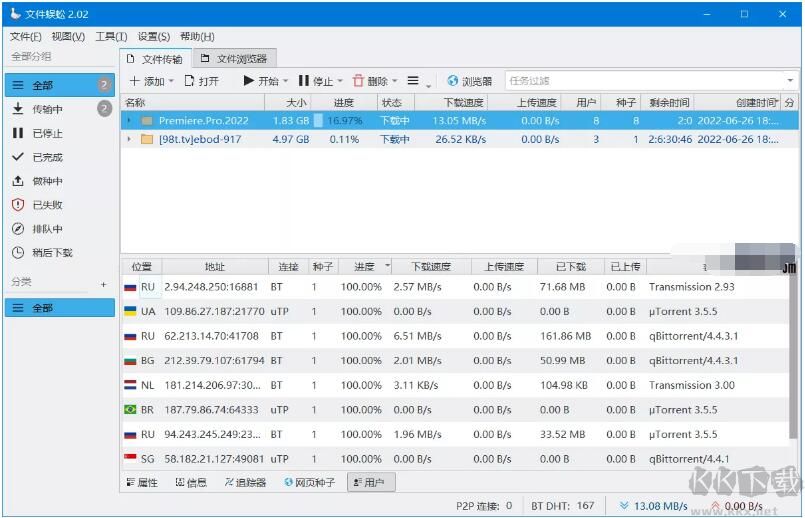Open the filter box dropdown arrow
Viewport: 805px width, 518px height.
(790, 81)
